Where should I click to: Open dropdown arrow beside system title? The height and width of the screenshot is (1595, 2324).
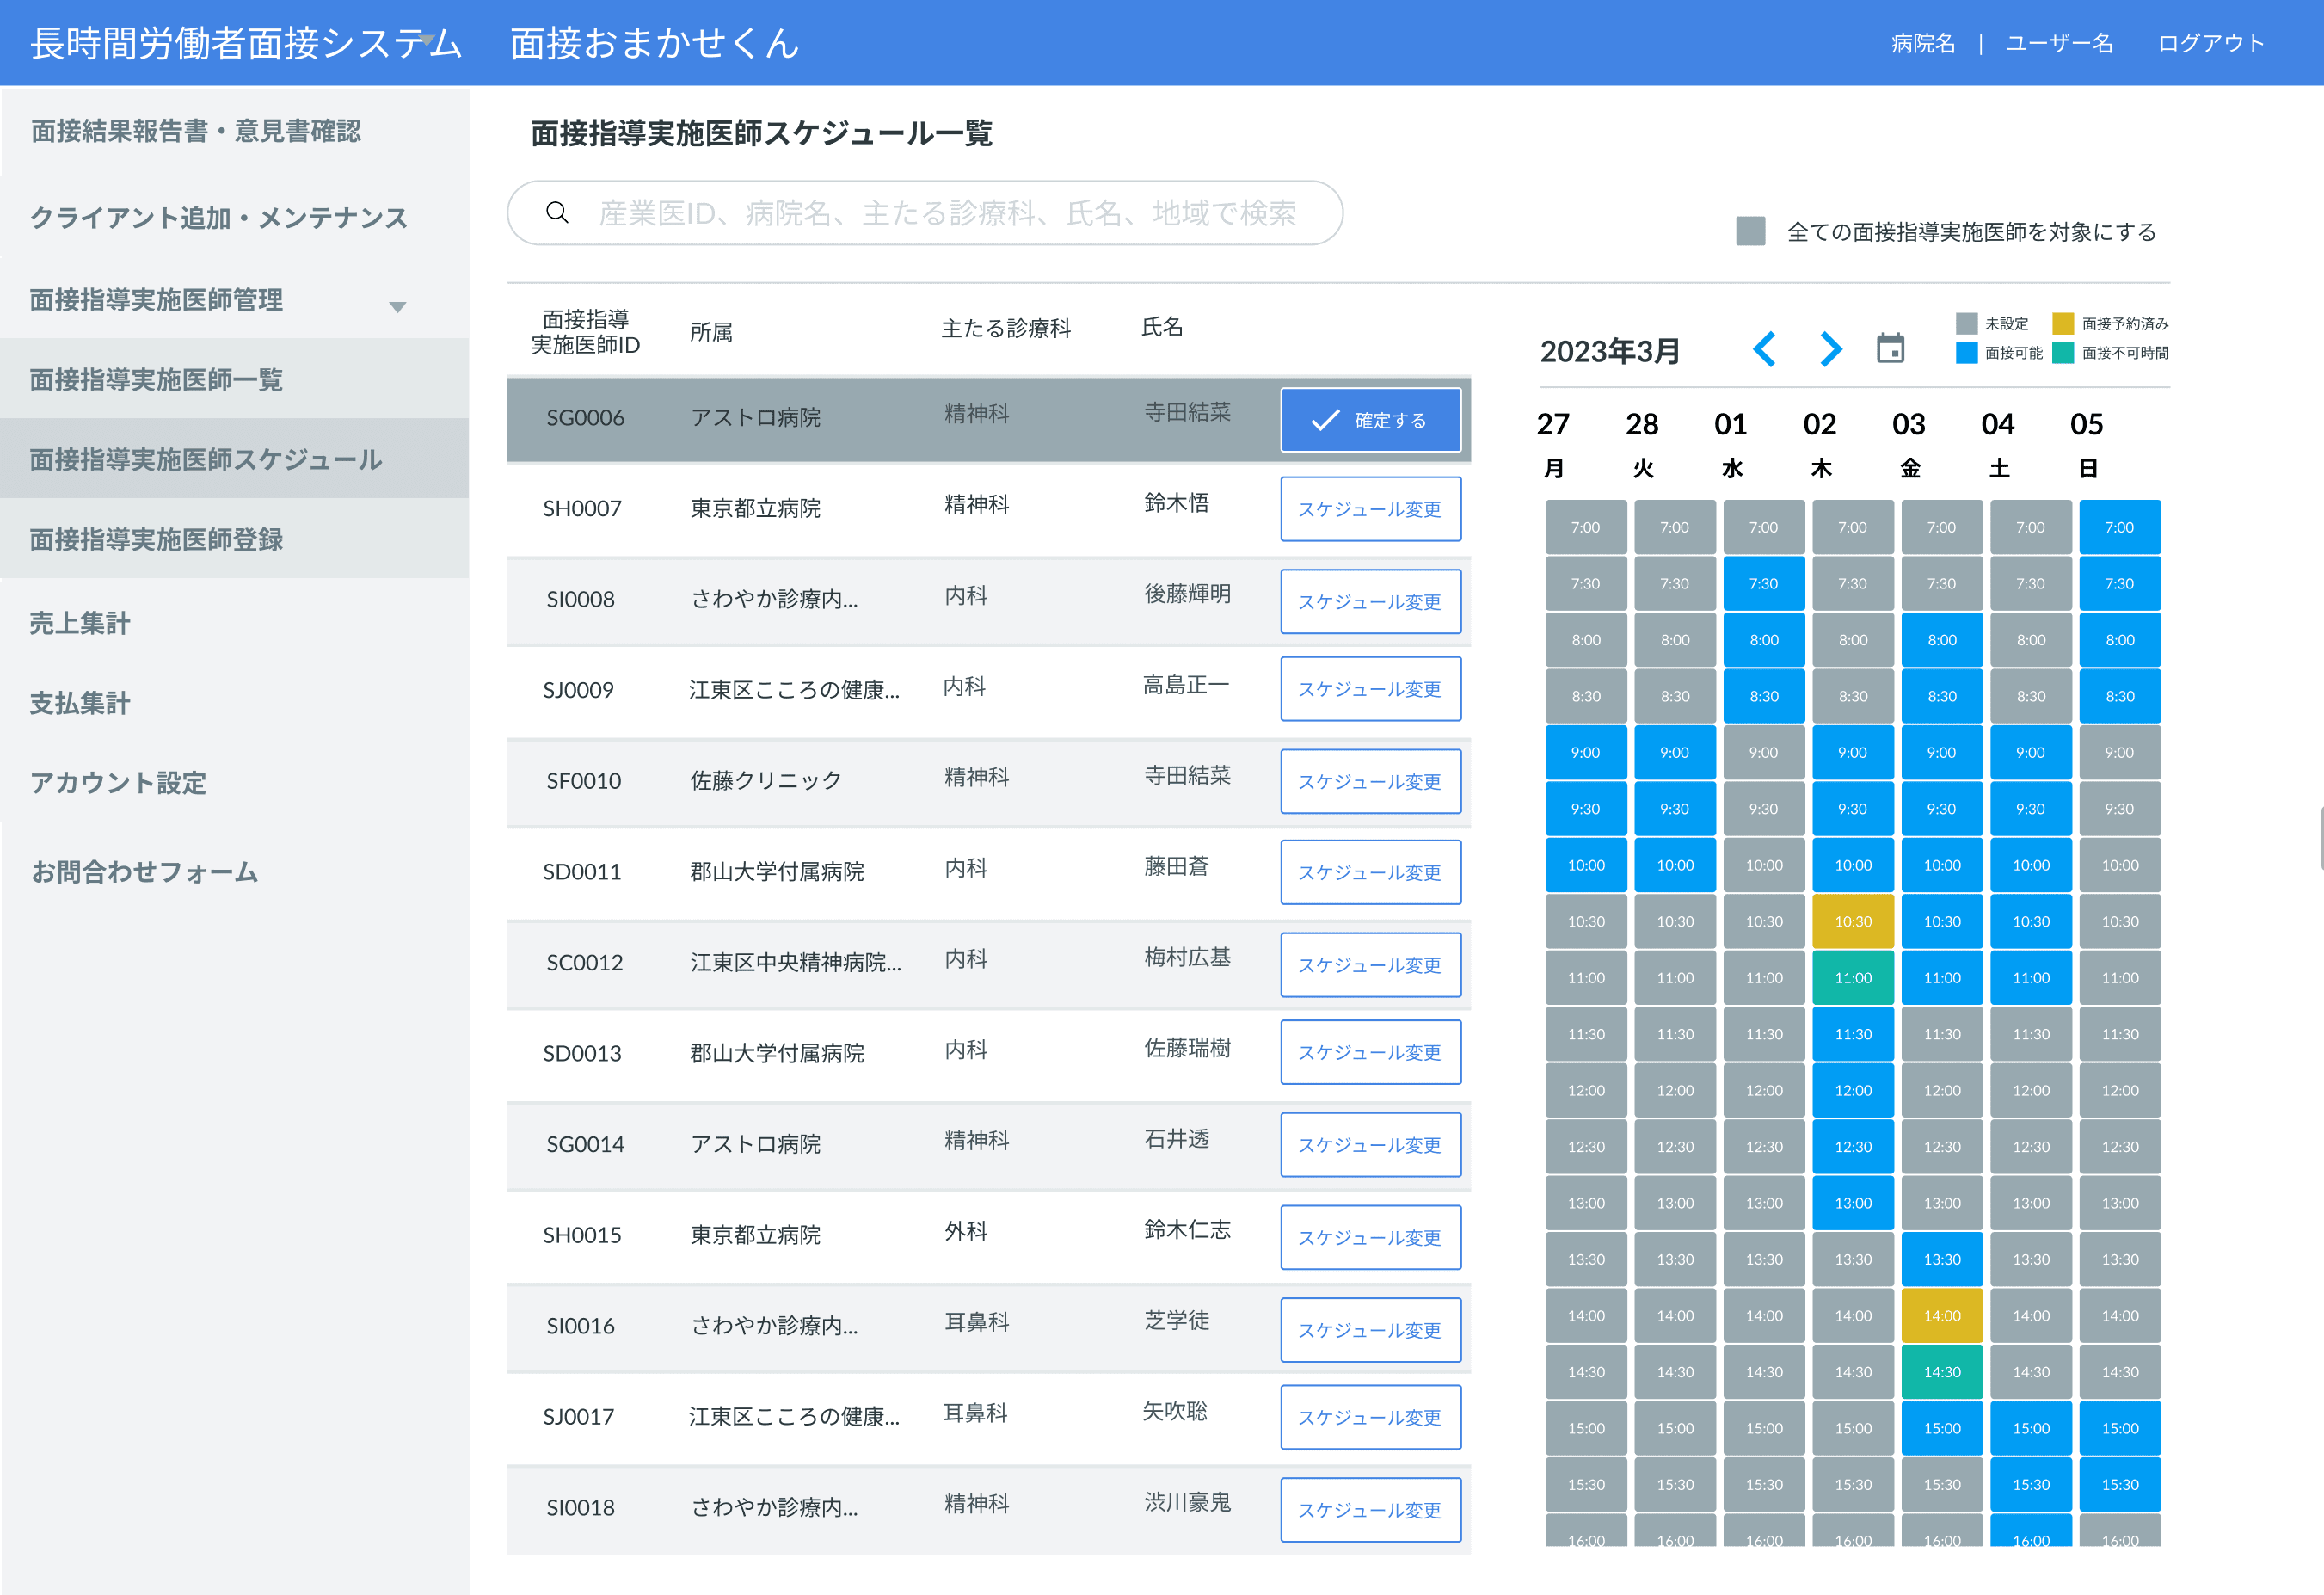pyautogui.click(x=428, y=40)
